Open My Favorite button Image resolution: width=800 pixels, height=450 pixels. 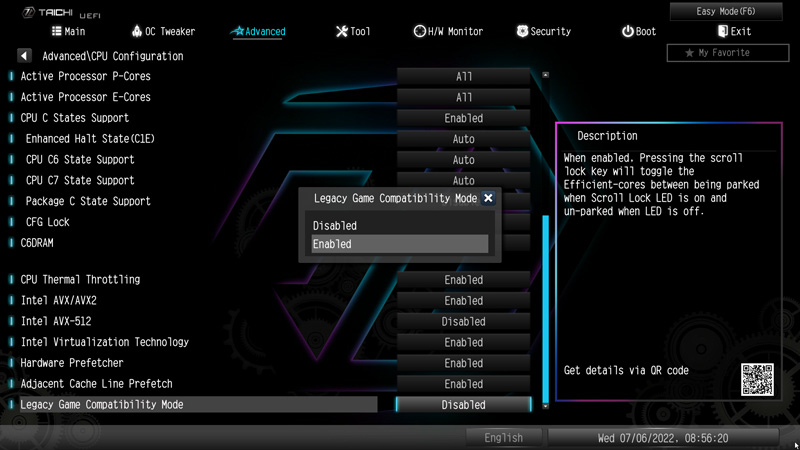[728, 53]
